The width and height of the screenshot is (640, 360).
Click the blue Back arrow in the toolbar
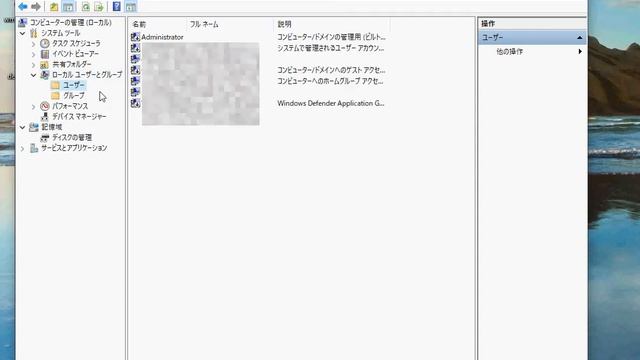click(23, 7)
